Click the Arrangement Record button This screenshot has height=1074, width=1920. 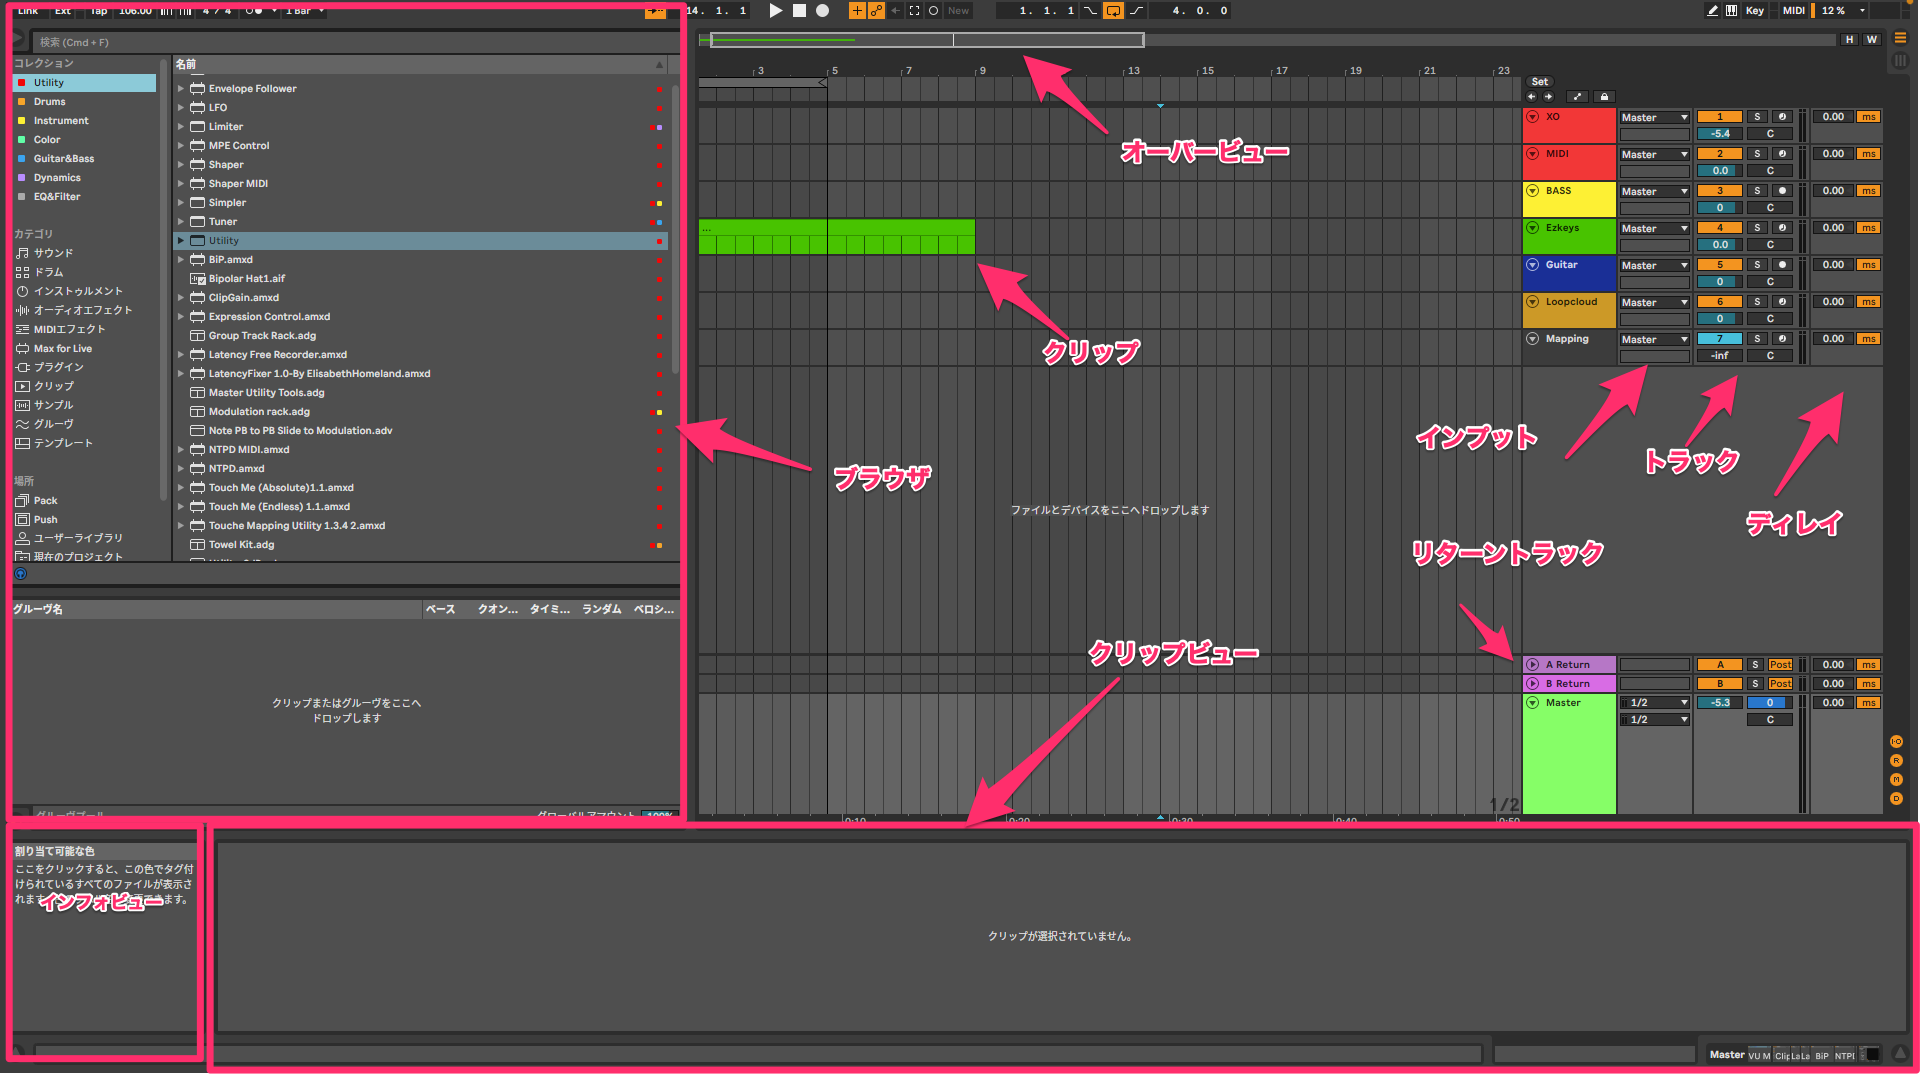[822, 11]
